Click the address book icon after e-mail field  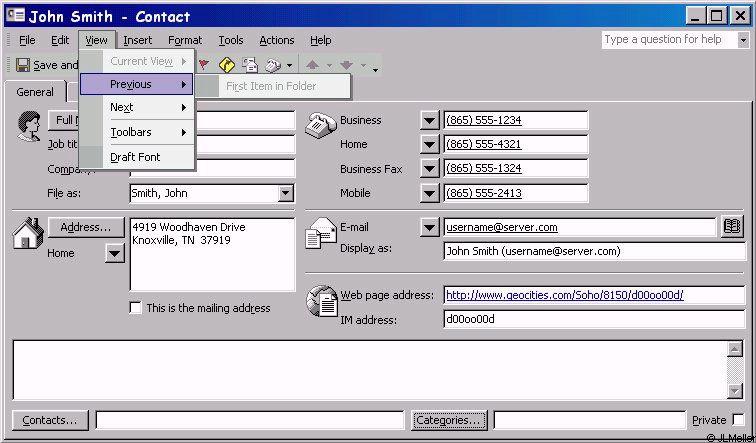pos(732,227)
